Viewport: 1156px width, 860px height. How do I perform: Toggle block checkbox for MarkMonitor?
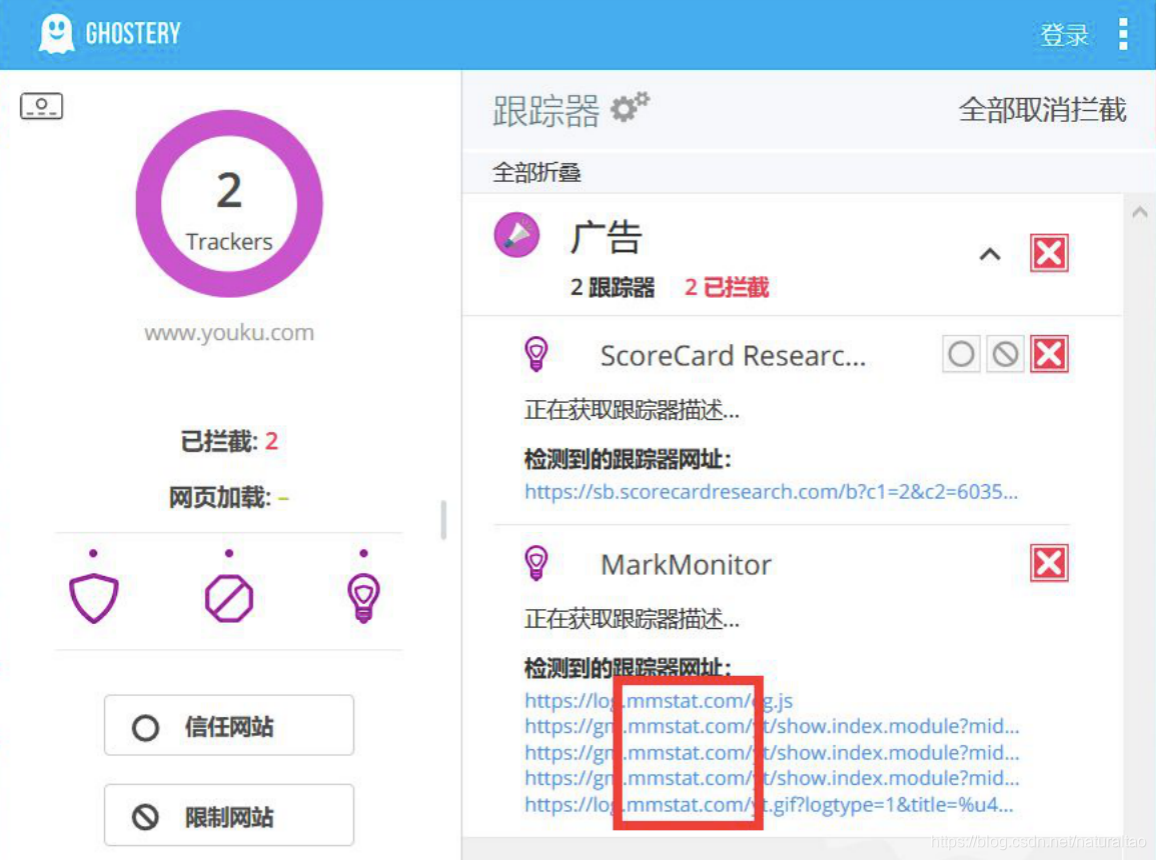pyautogui.click(x=1049, y=564)
